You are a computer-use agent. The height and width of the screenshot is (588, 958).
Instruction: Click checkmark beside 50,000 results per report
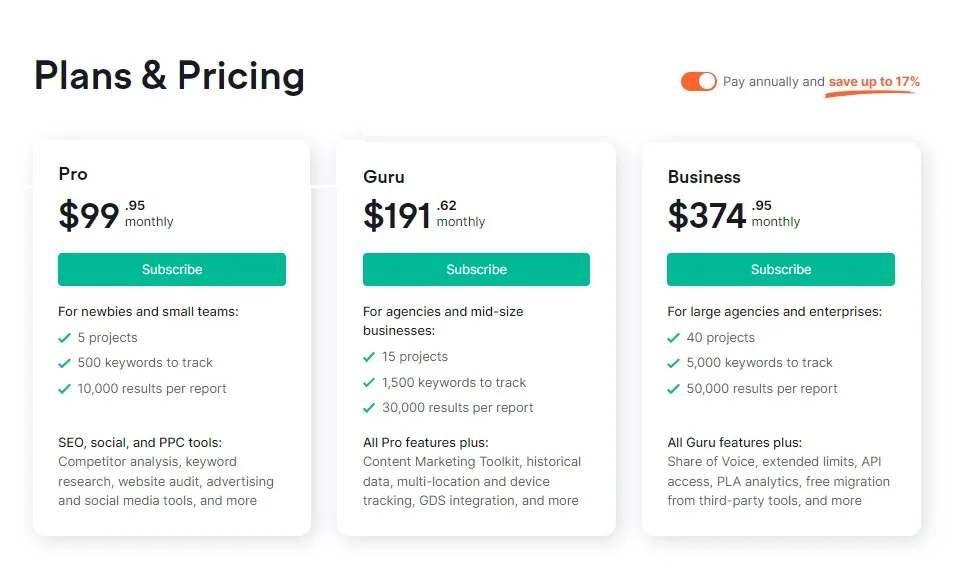[673, 389]
